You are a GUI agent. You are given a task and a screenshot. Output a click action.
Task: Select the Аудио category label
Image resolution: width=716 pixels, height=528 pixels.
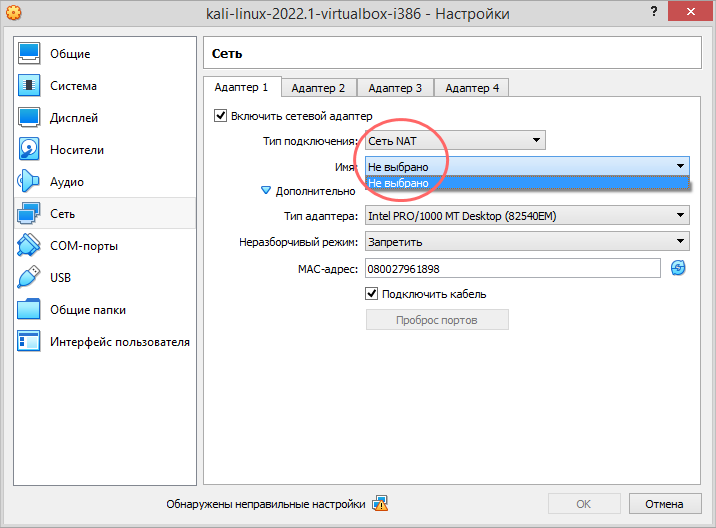click(x=67, y=182)
